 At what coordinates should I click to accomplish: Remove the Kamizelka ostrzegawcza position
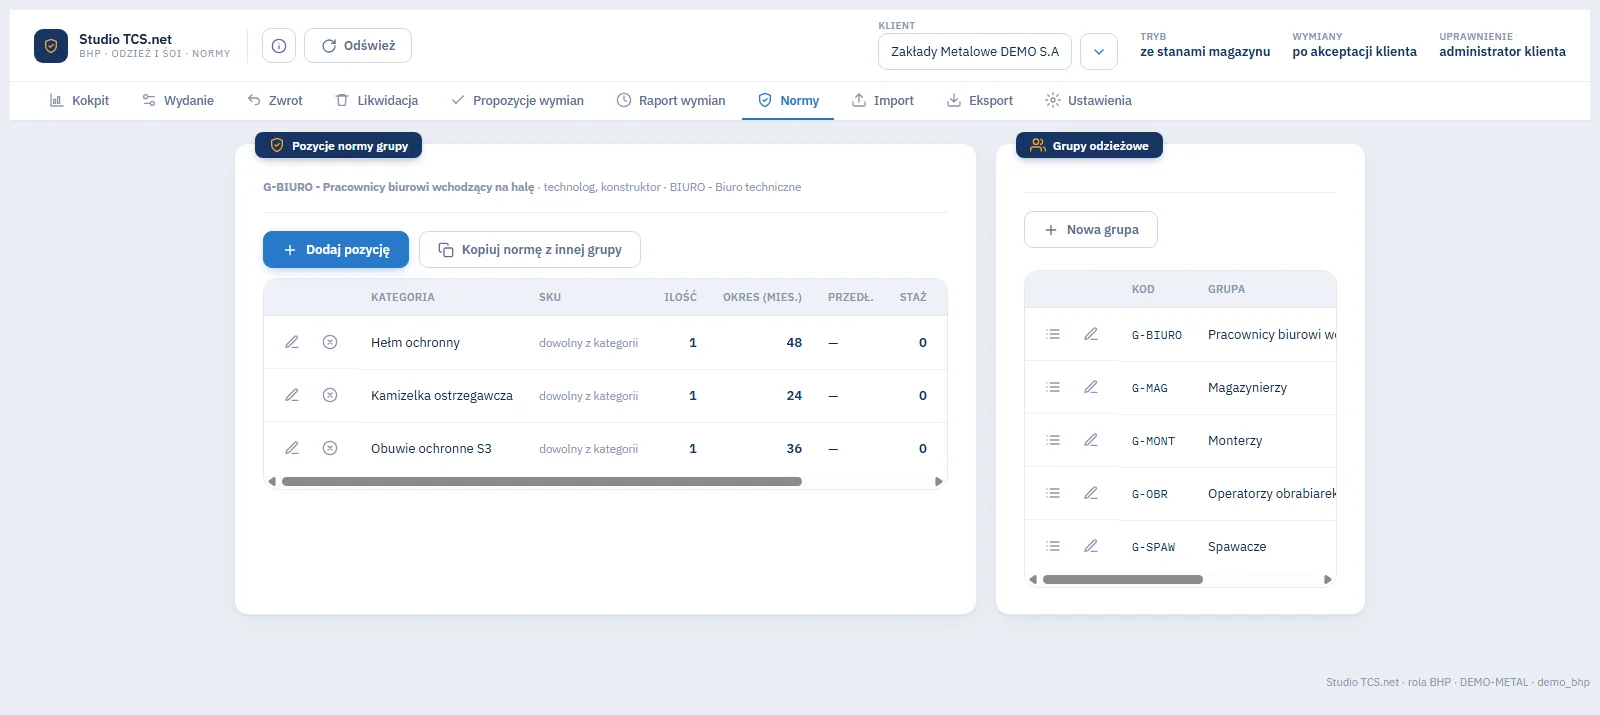click(x=330, y=395)
